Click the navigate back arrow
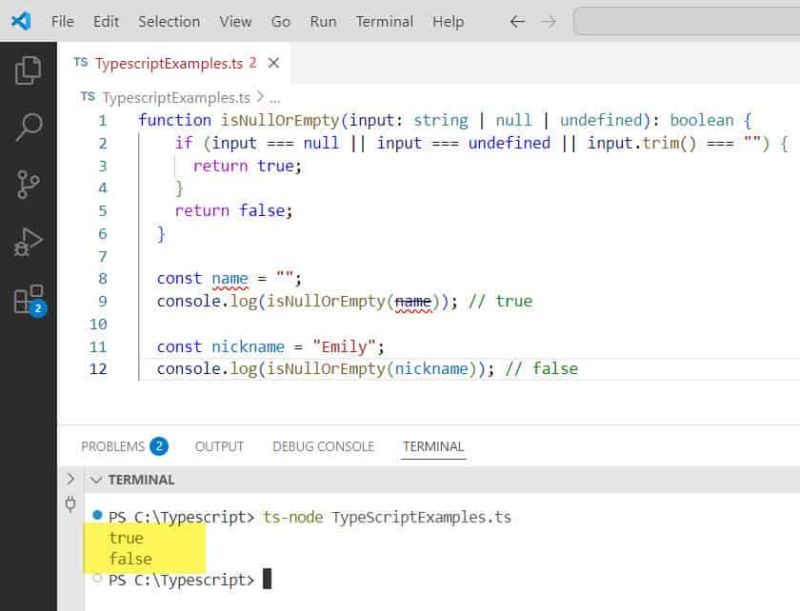 pyautogui.click(x=516, y=19)
